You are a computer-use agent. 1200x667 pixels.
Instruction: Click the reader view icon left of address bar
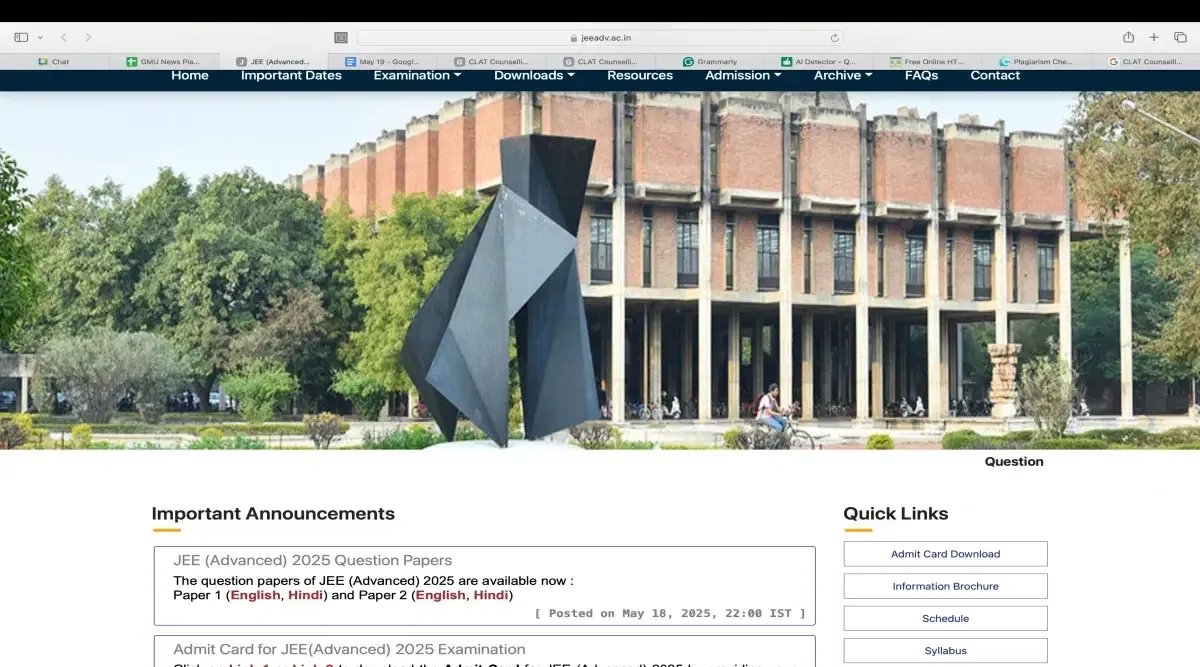[x=341, y=38]
